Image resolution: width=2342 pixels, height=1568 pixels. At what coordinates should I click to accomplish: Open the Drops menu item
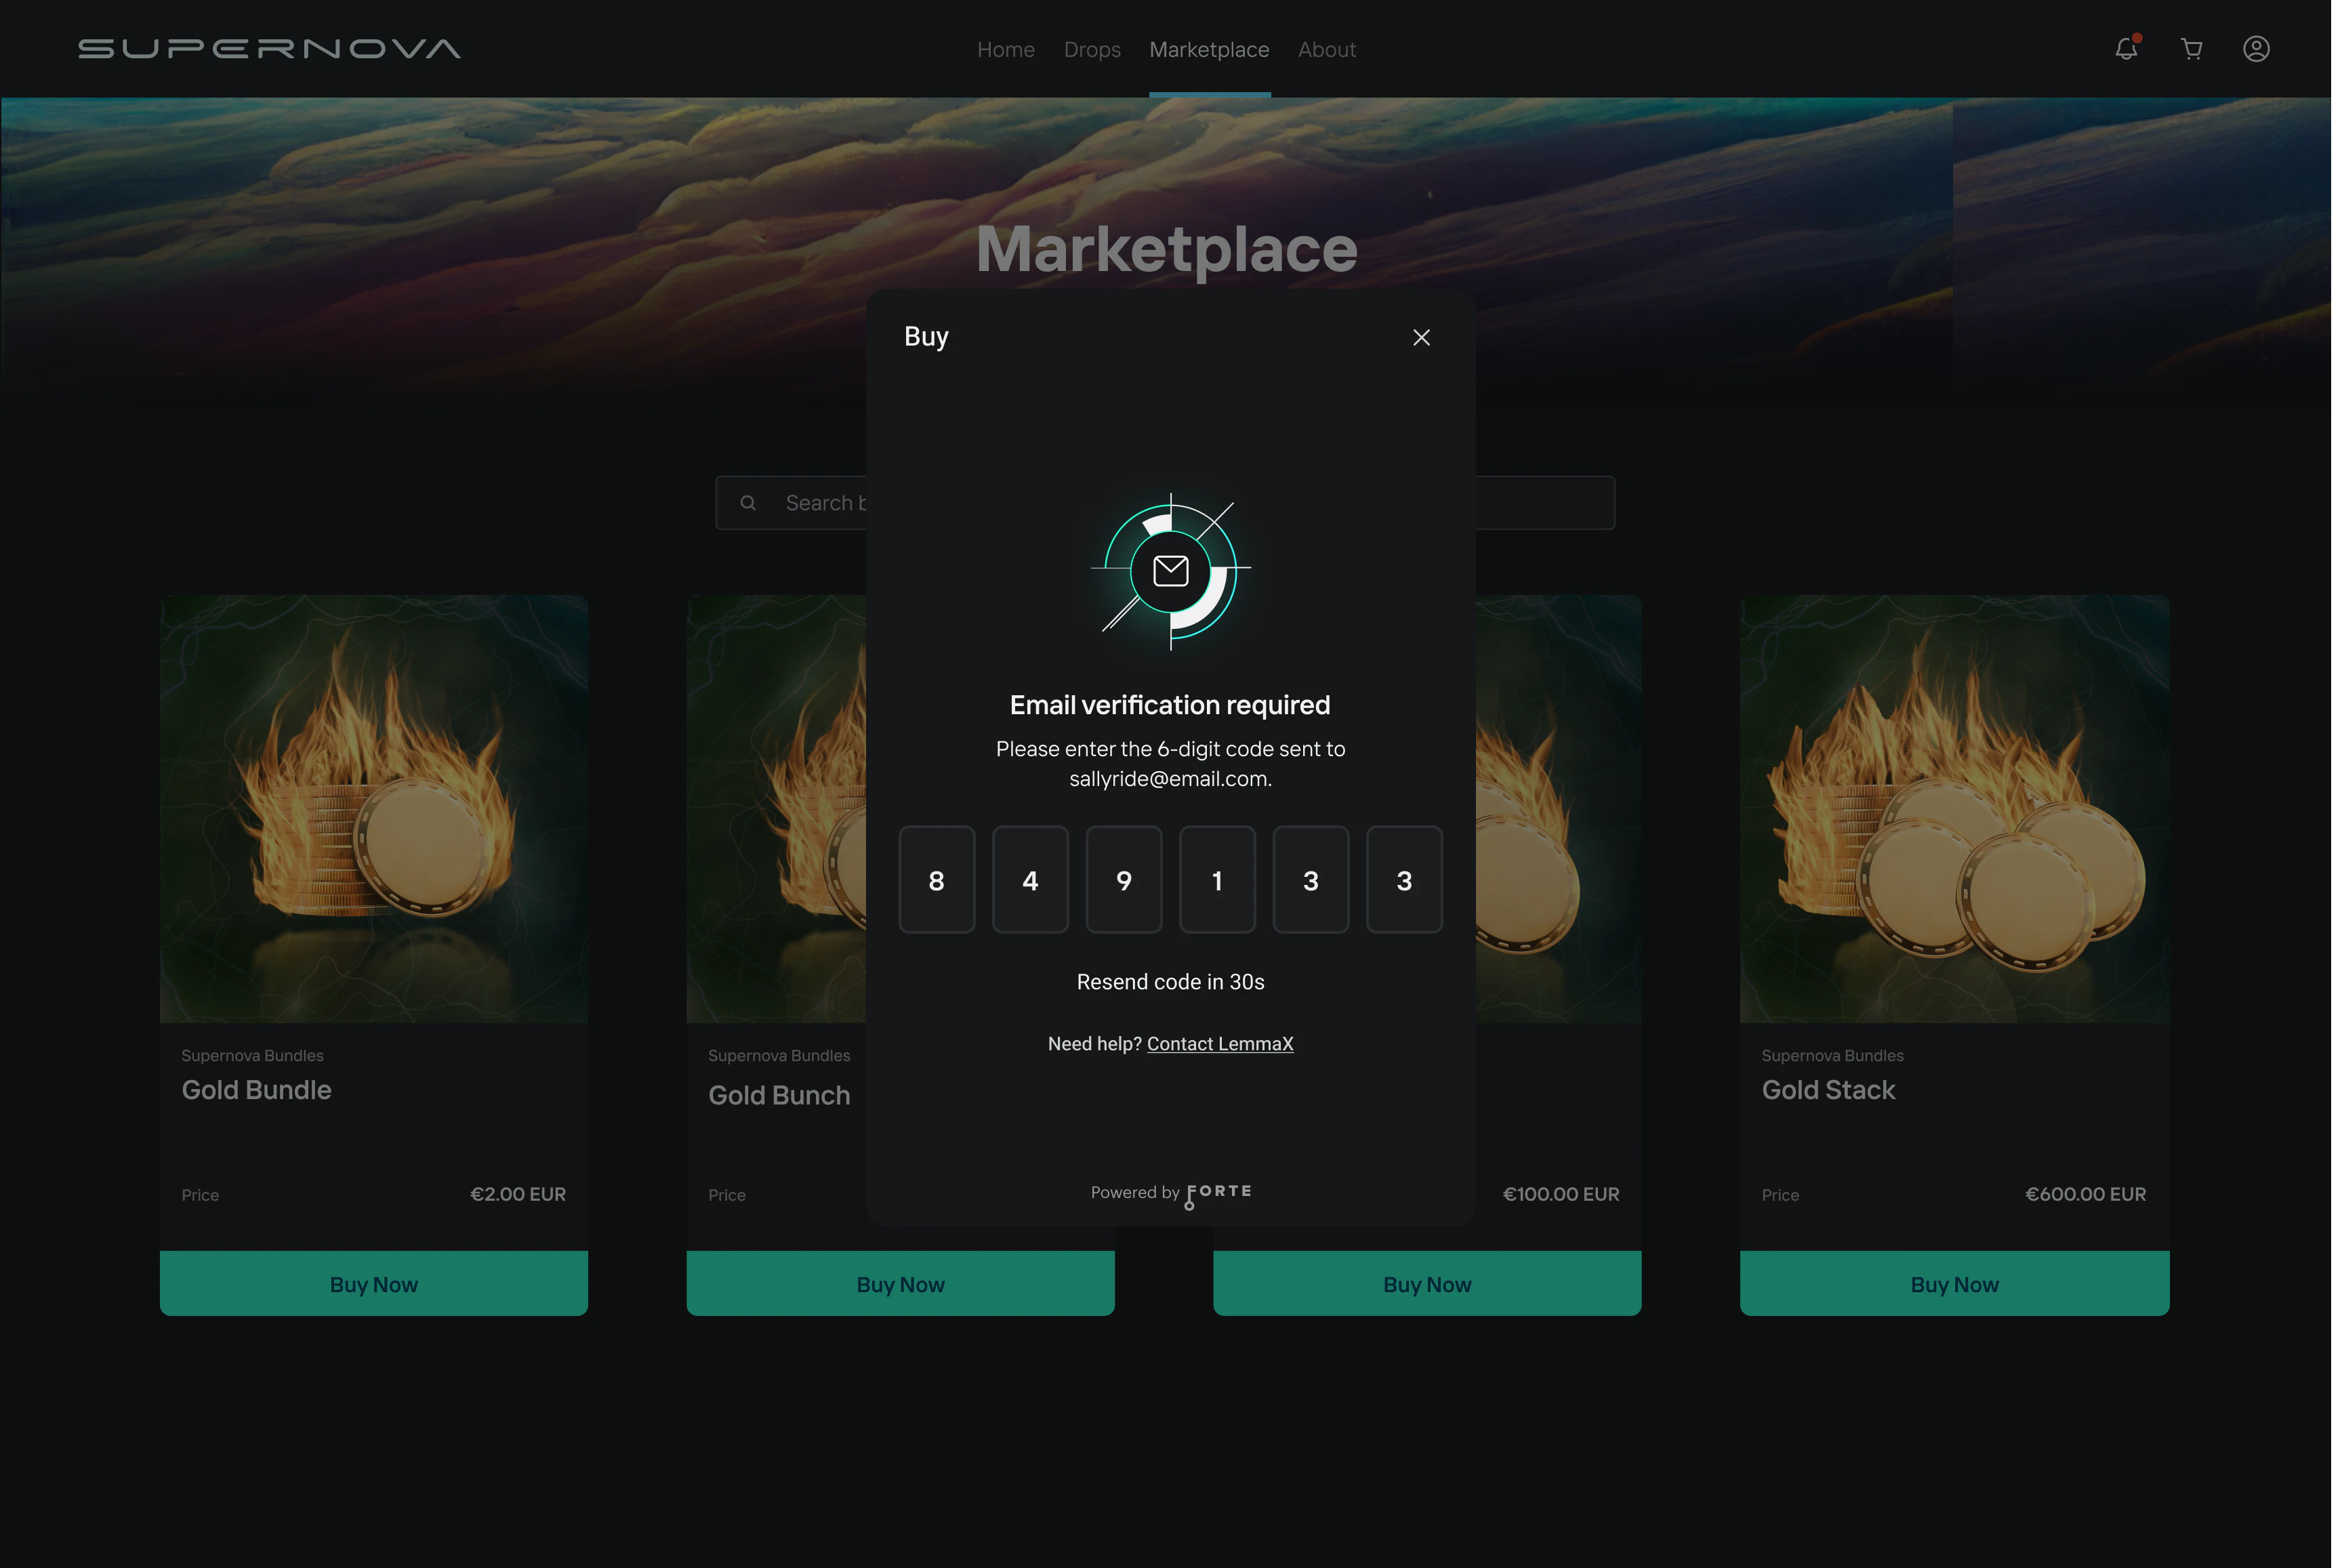point(1091,49)
